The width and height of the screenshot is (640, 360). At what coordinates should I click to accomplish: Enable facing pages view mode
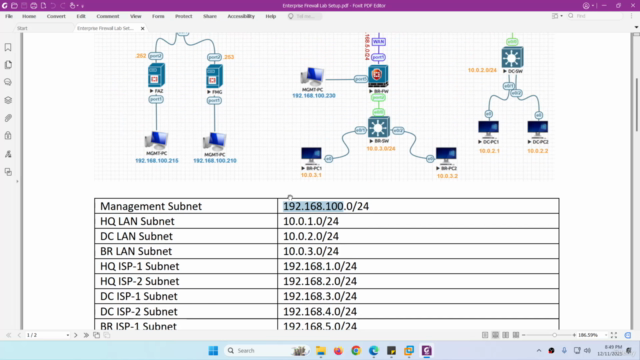click(506, 335)
